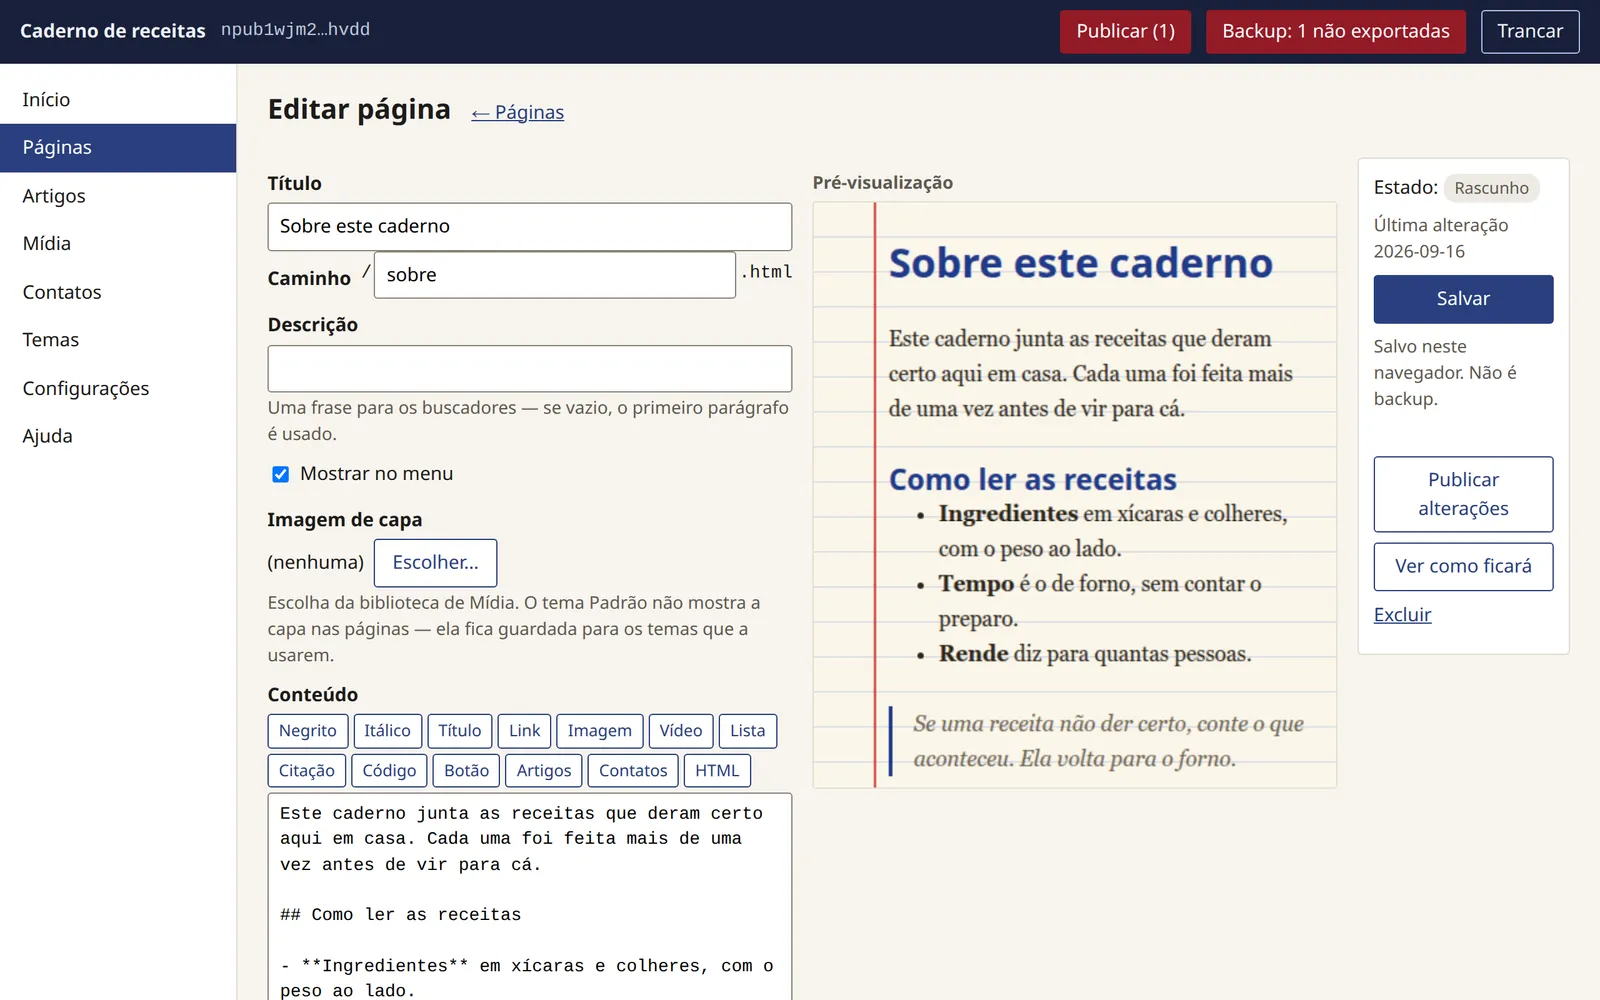Image resolution: width=1600 pixels, height=1000 pixels.
Task: Click the npub1wjm2…hvdd key text
Action: (x=295, y=30)
